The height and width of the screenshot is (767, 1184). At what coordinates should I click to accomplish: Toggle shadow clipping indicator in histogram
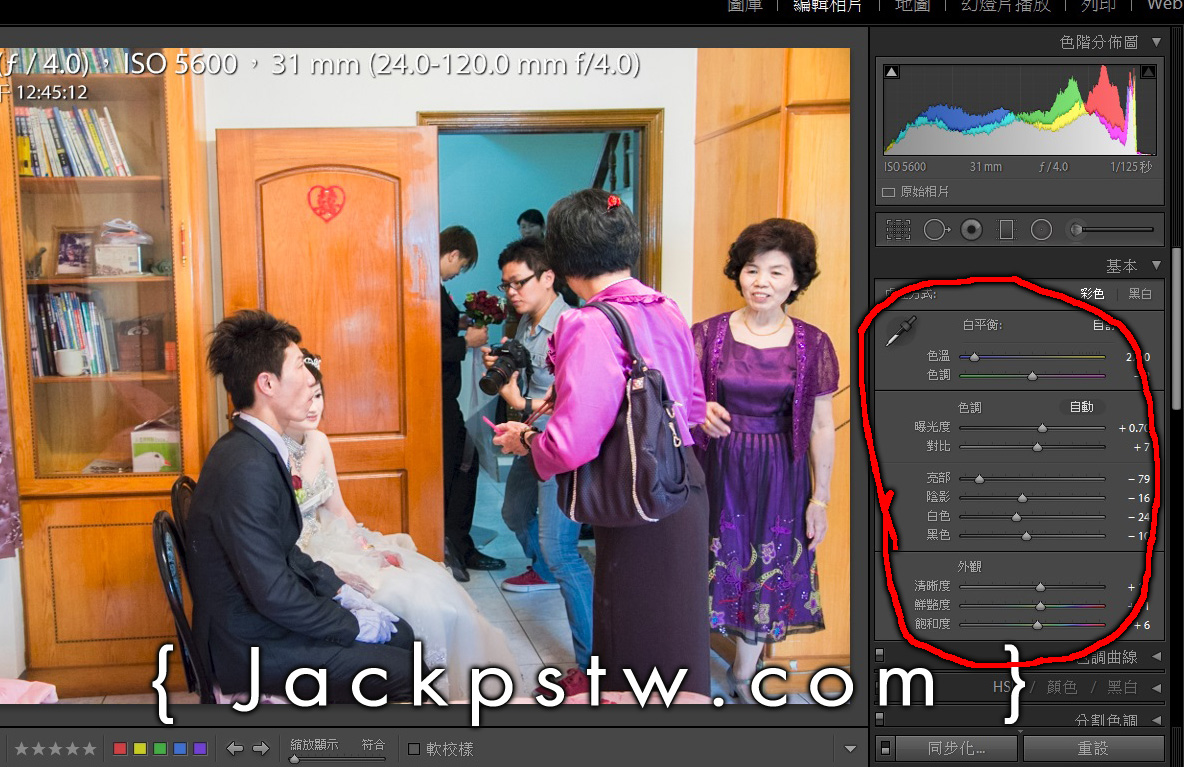click(x=892, y=71)
